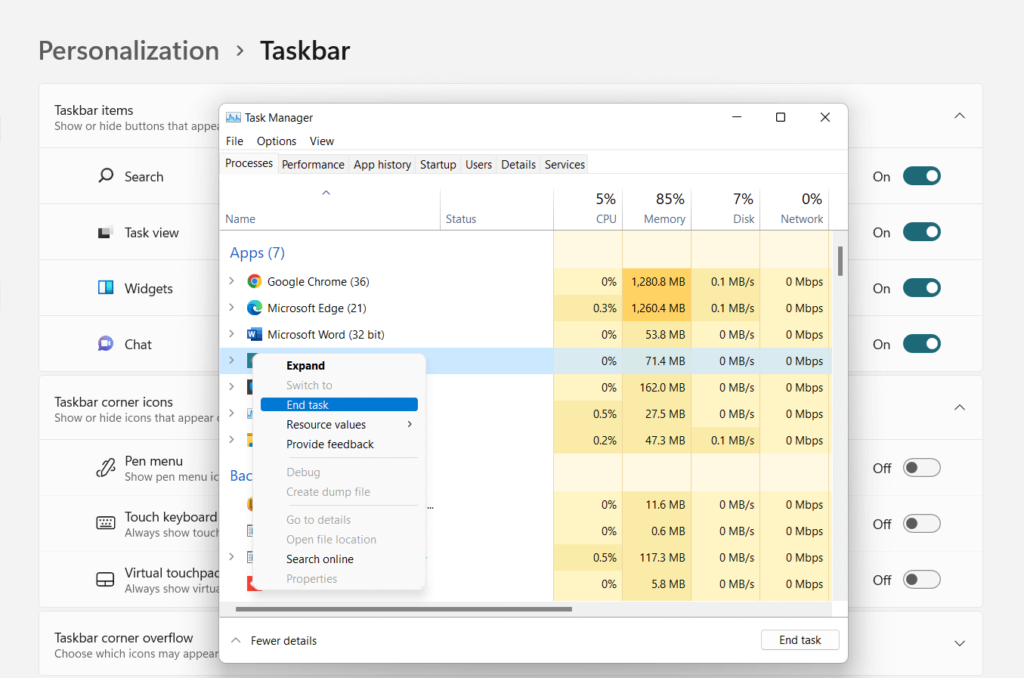Sort processes by the Memory column
The image size is (1024, 678).
click(657, 208)
